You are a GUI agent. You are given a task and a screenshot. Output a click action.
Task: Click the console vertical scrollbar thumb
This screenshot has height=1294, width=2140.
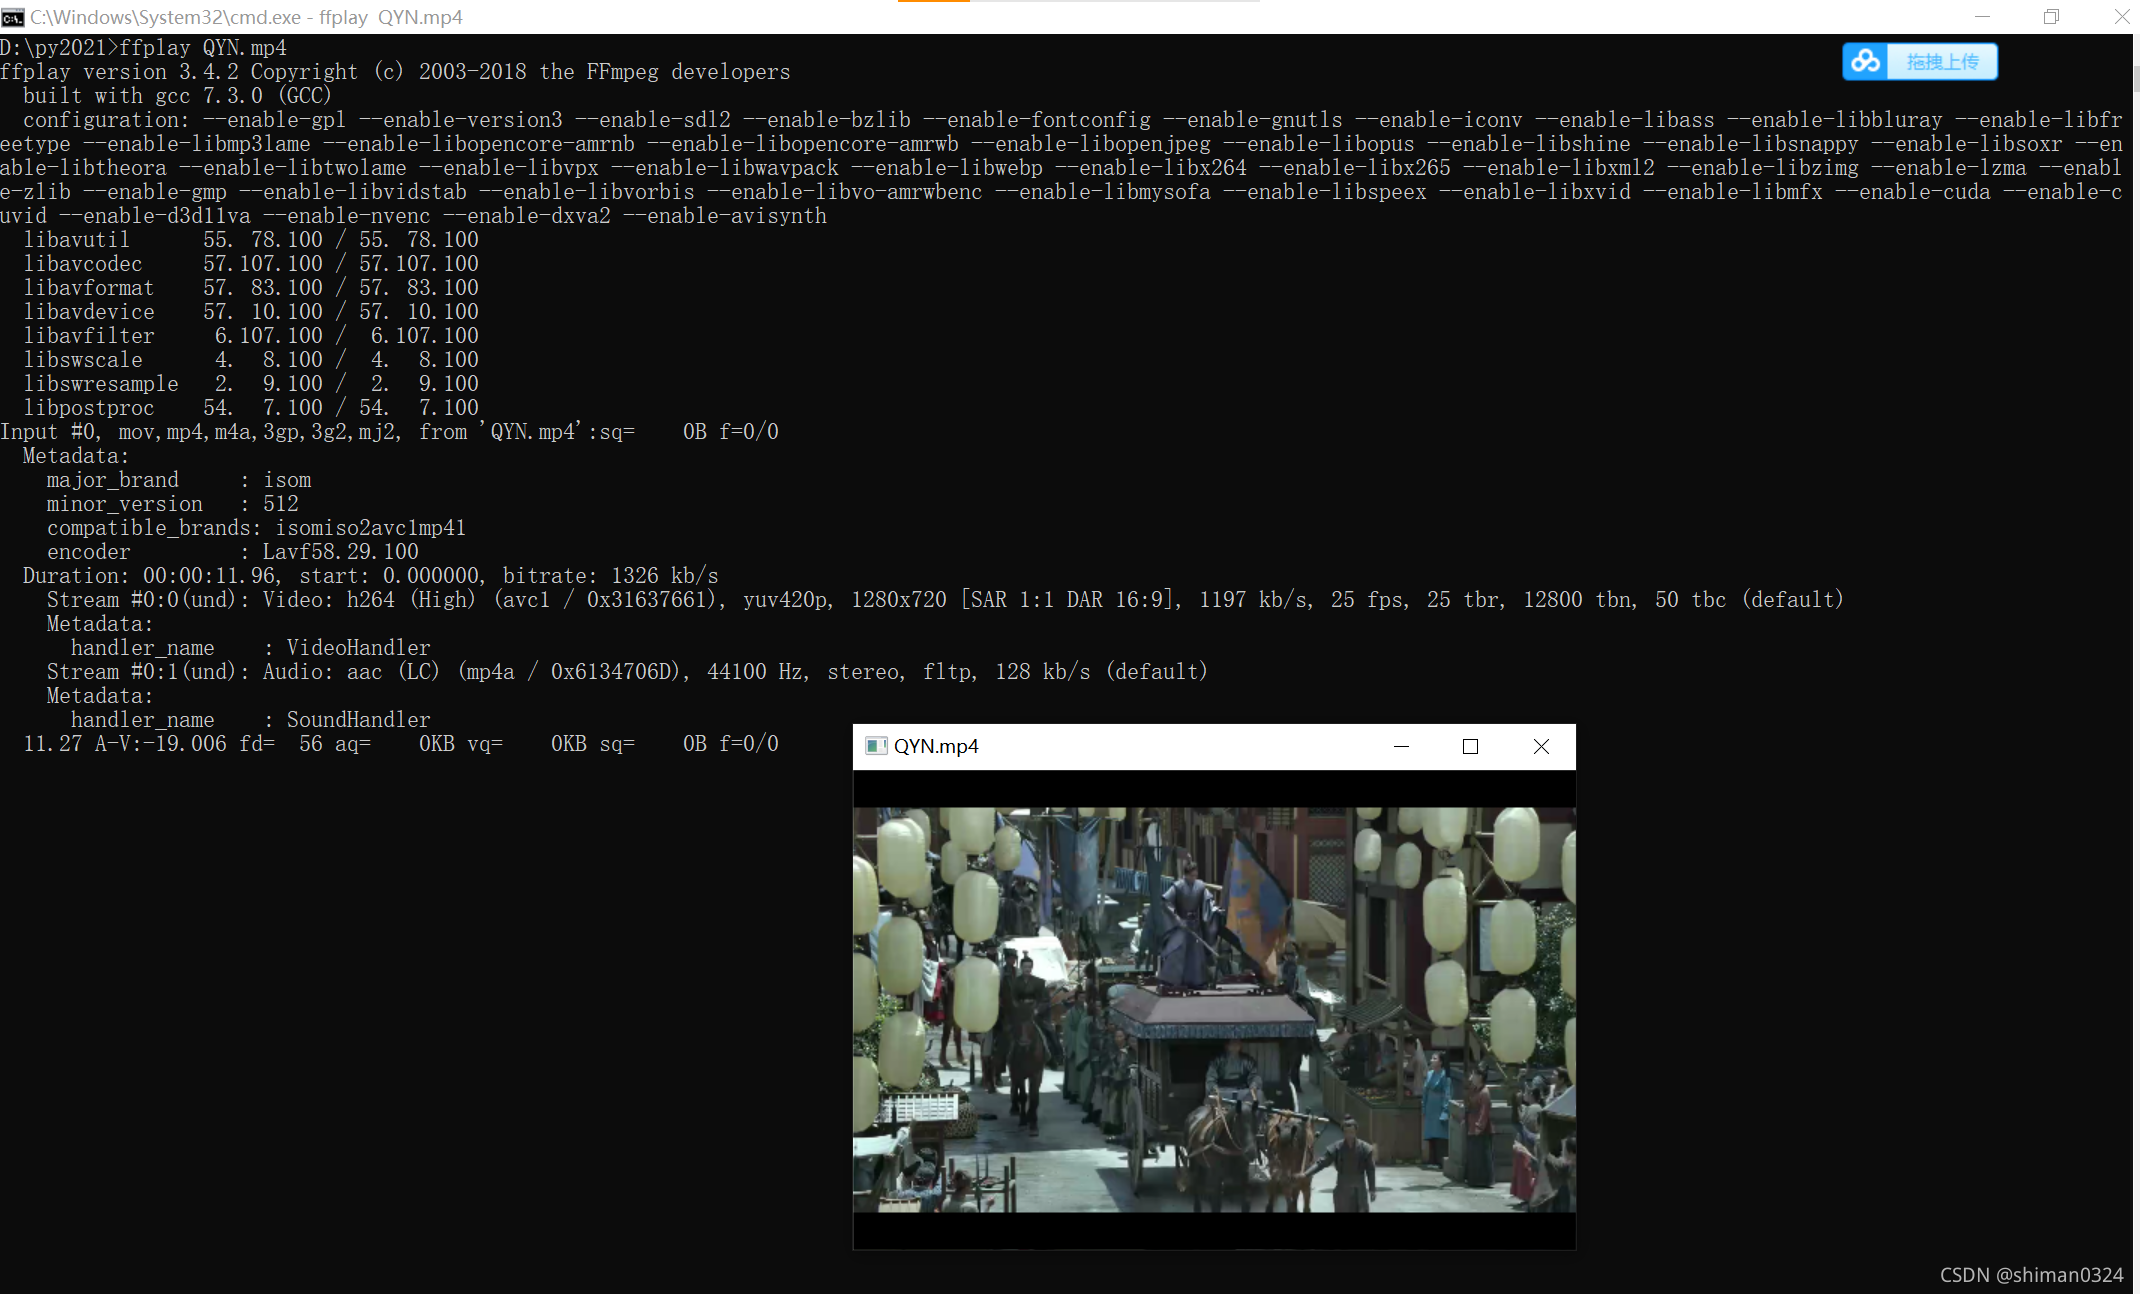[2136, 80]
